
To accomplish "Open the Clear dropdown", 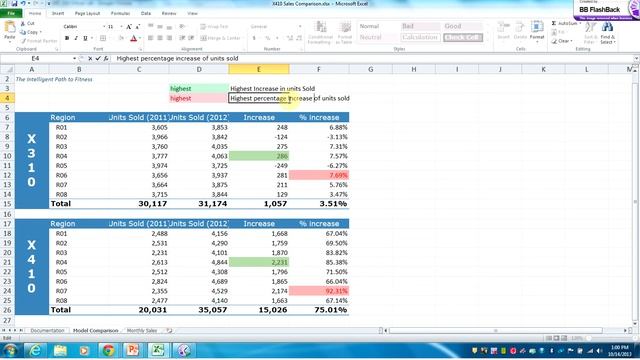I will click(x=562, y=41).
